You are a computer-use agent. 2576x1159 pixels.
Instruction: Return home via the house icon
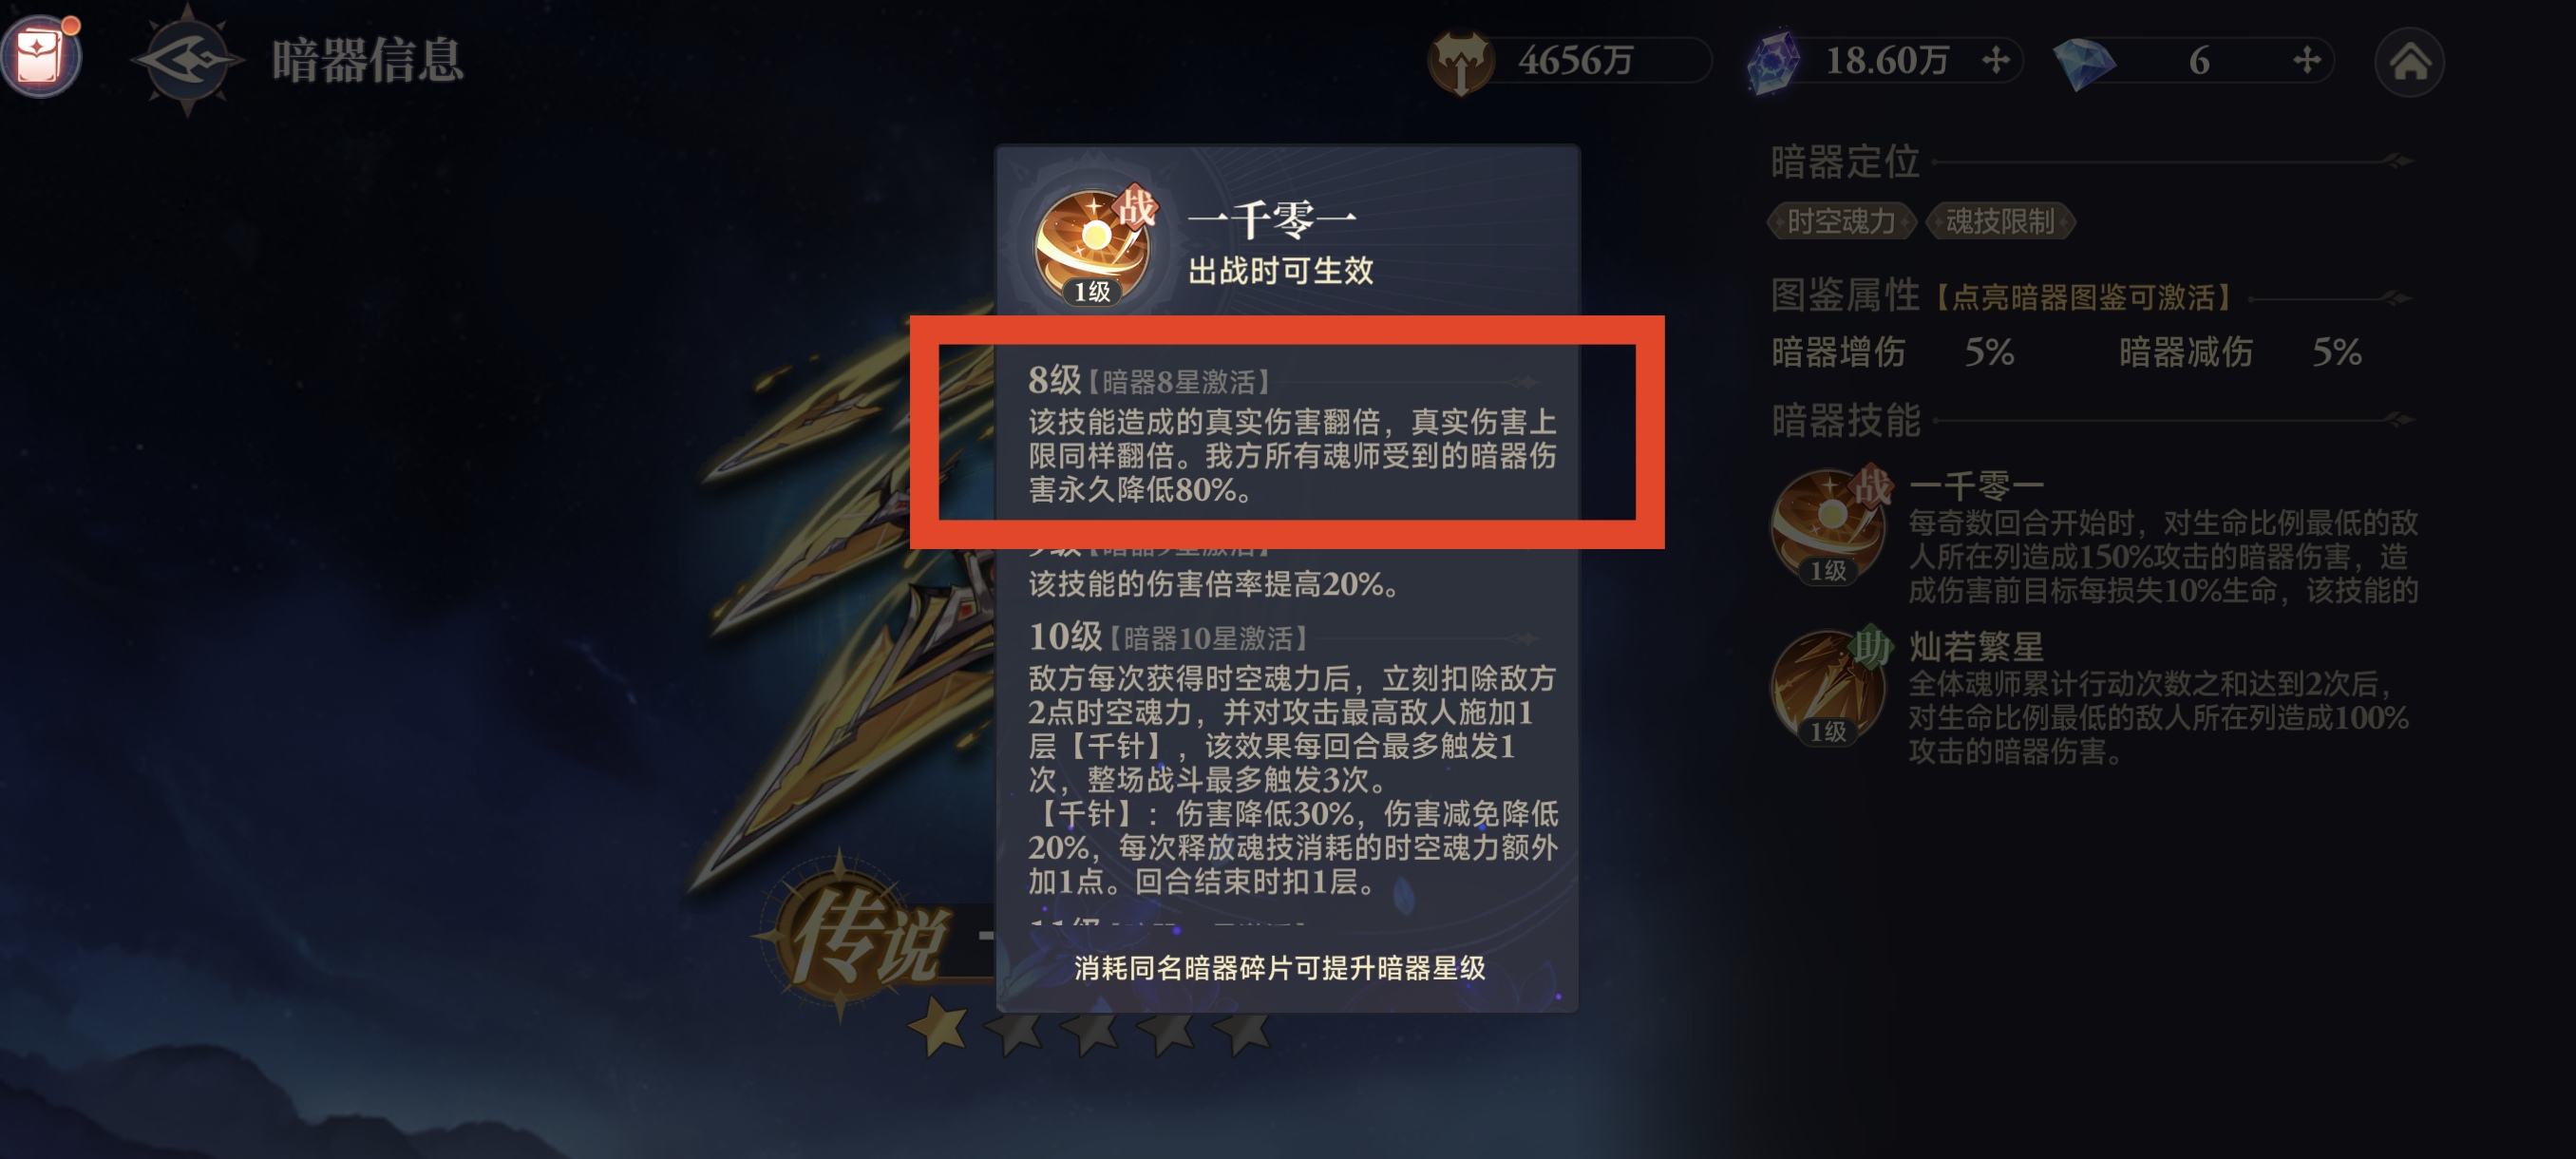click(x=2409, y=62)
